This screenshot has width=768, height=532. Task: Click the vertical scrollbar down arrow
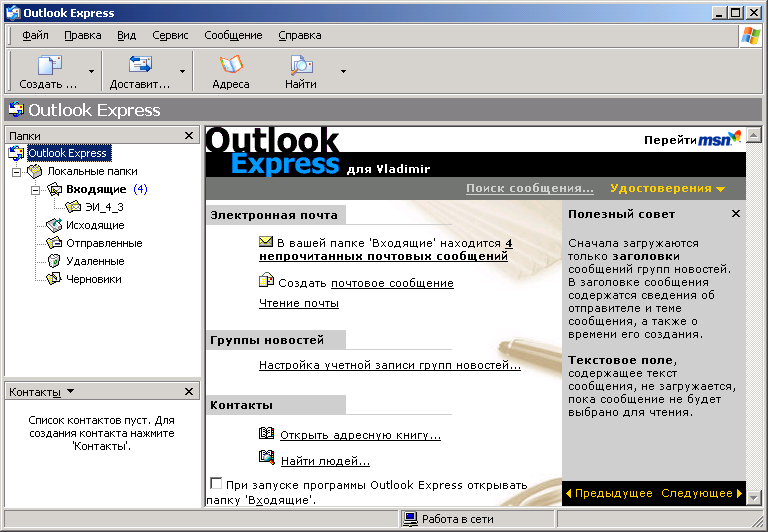[x=754, y=498]
